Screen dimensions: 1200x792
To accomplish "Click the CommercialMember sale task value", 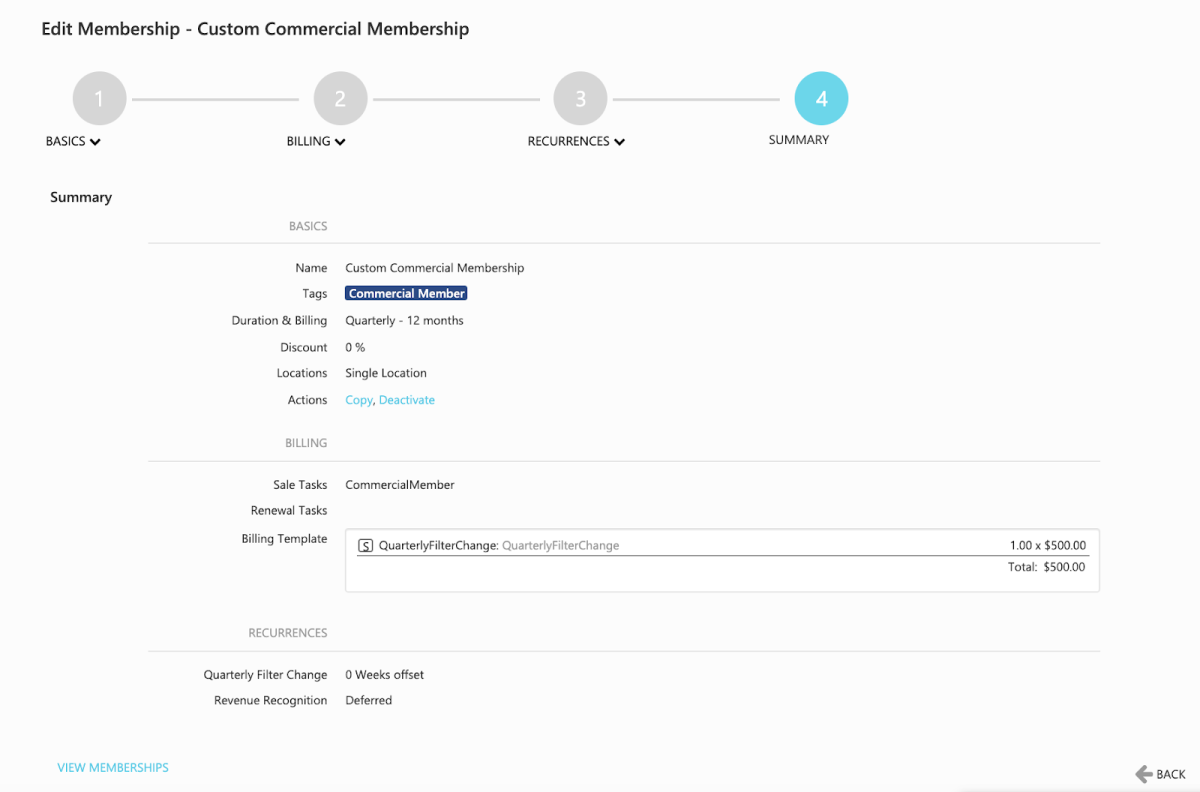I will pos(400,485).
